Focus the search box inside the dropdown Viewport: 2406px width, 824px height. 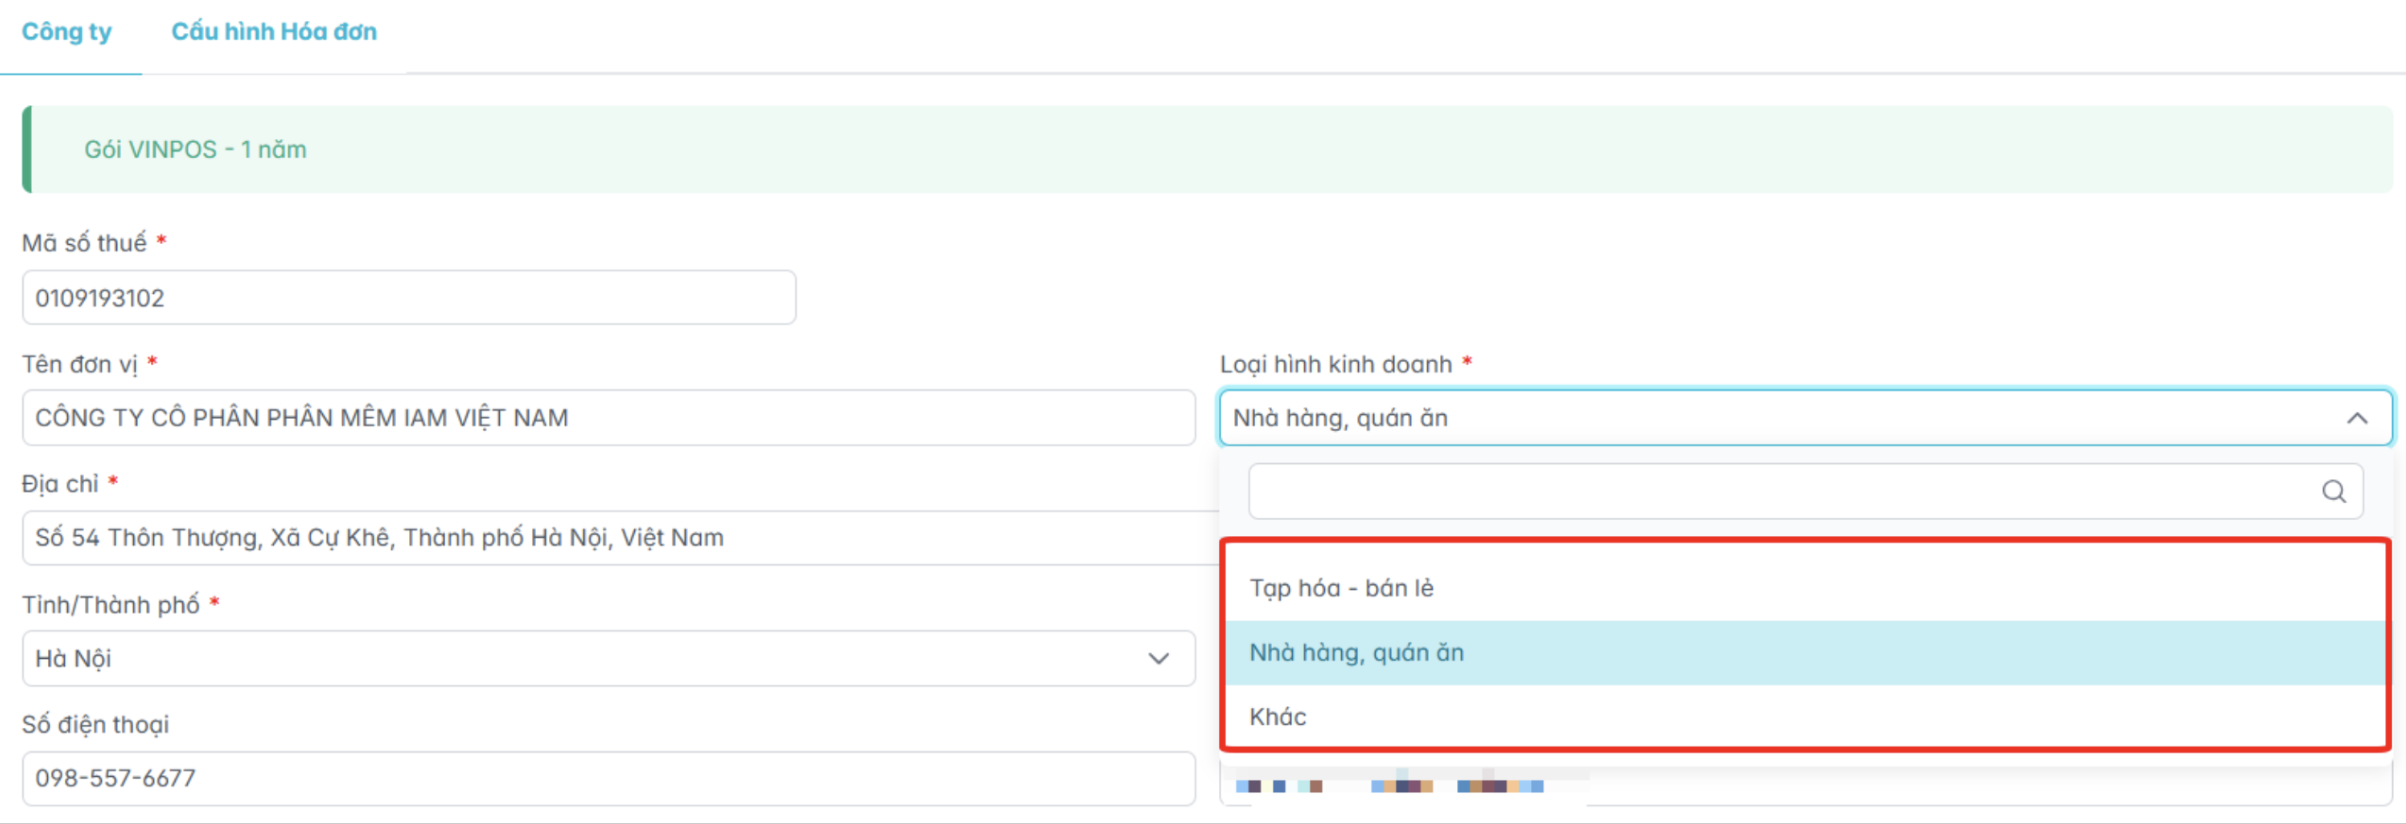(1780, 491)
